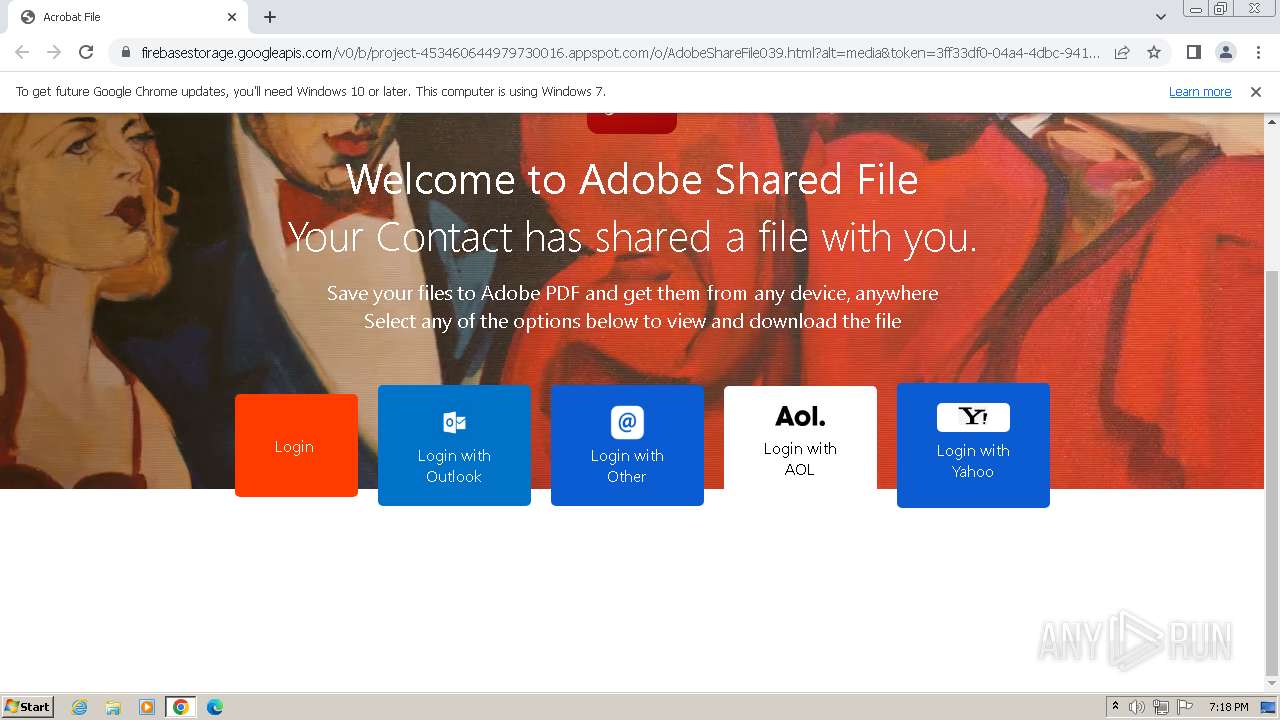This screenshot has width=1280, height=720.
Task: Open Action Center flag icon
Action: click(x=1185, y=707)
